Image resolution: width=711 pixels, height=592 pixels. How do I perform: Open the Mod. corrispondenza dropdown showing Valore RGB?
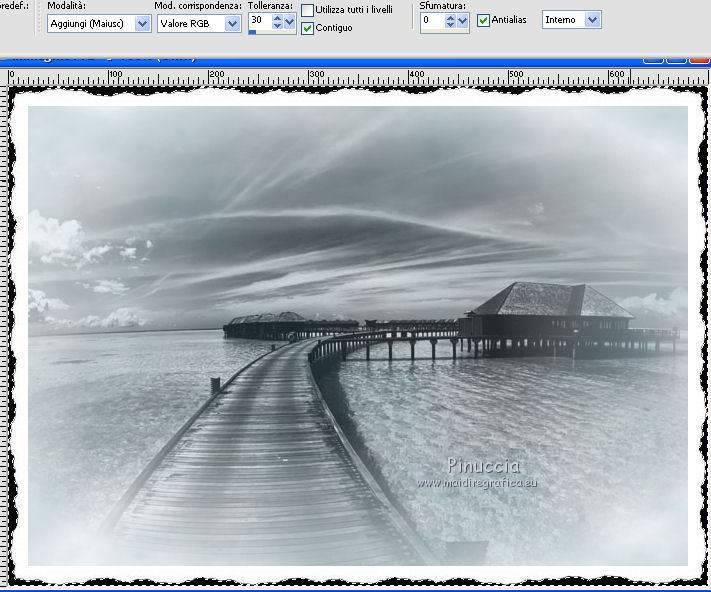point(199,24)
